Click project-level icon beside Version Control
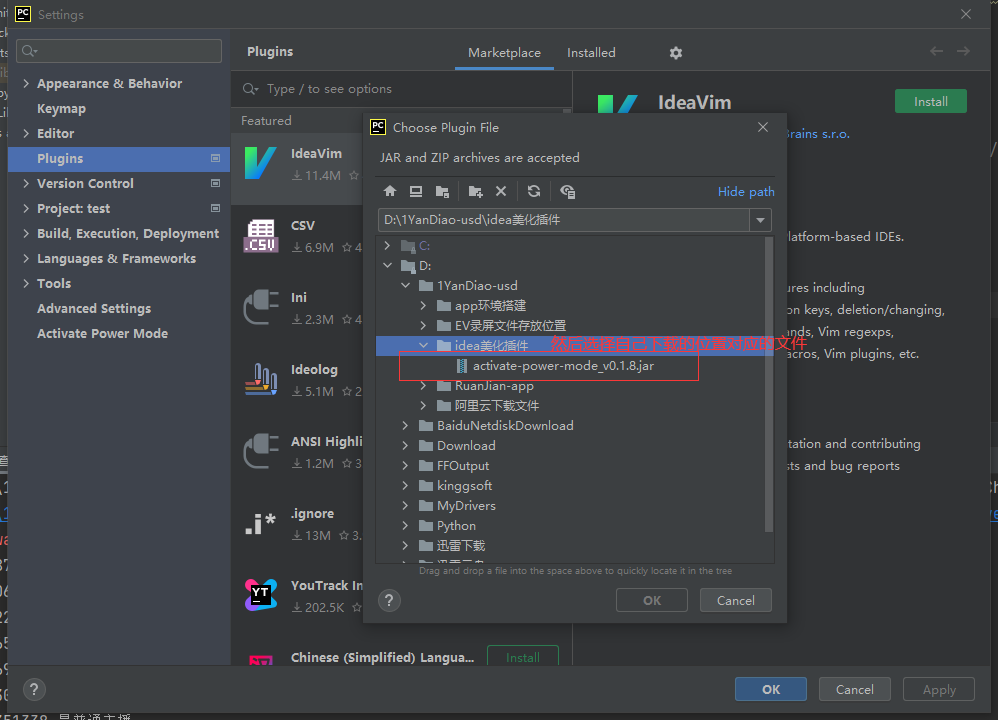 216,183
